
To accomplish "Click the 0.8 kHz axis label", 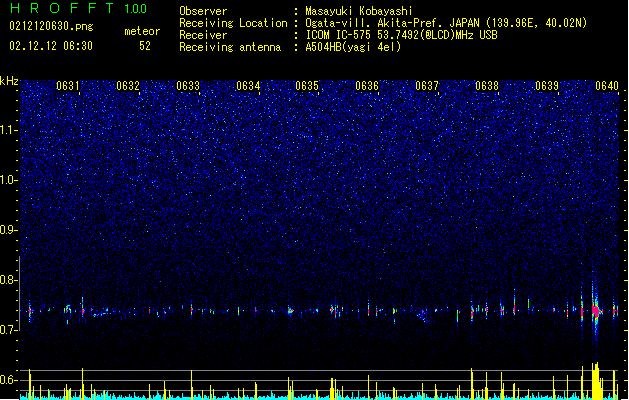I will tap(8, 280).
